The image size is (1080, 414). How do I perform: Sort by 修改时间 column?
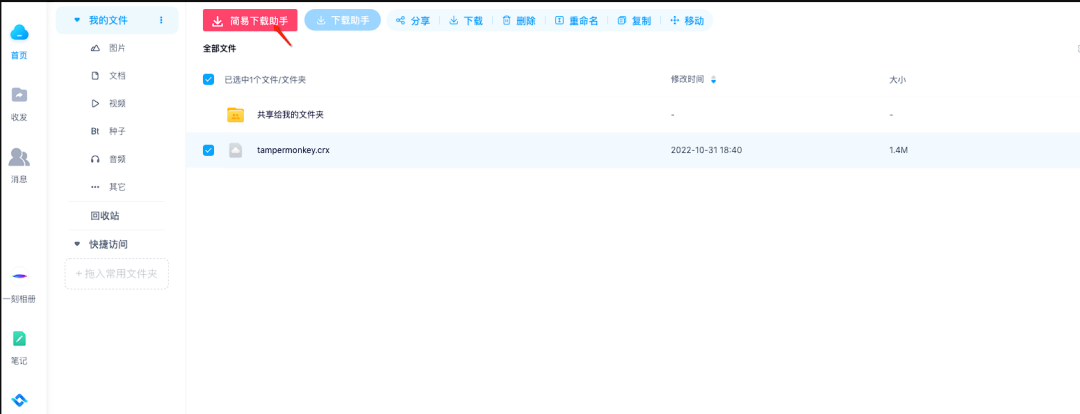[x=694, y=80]
